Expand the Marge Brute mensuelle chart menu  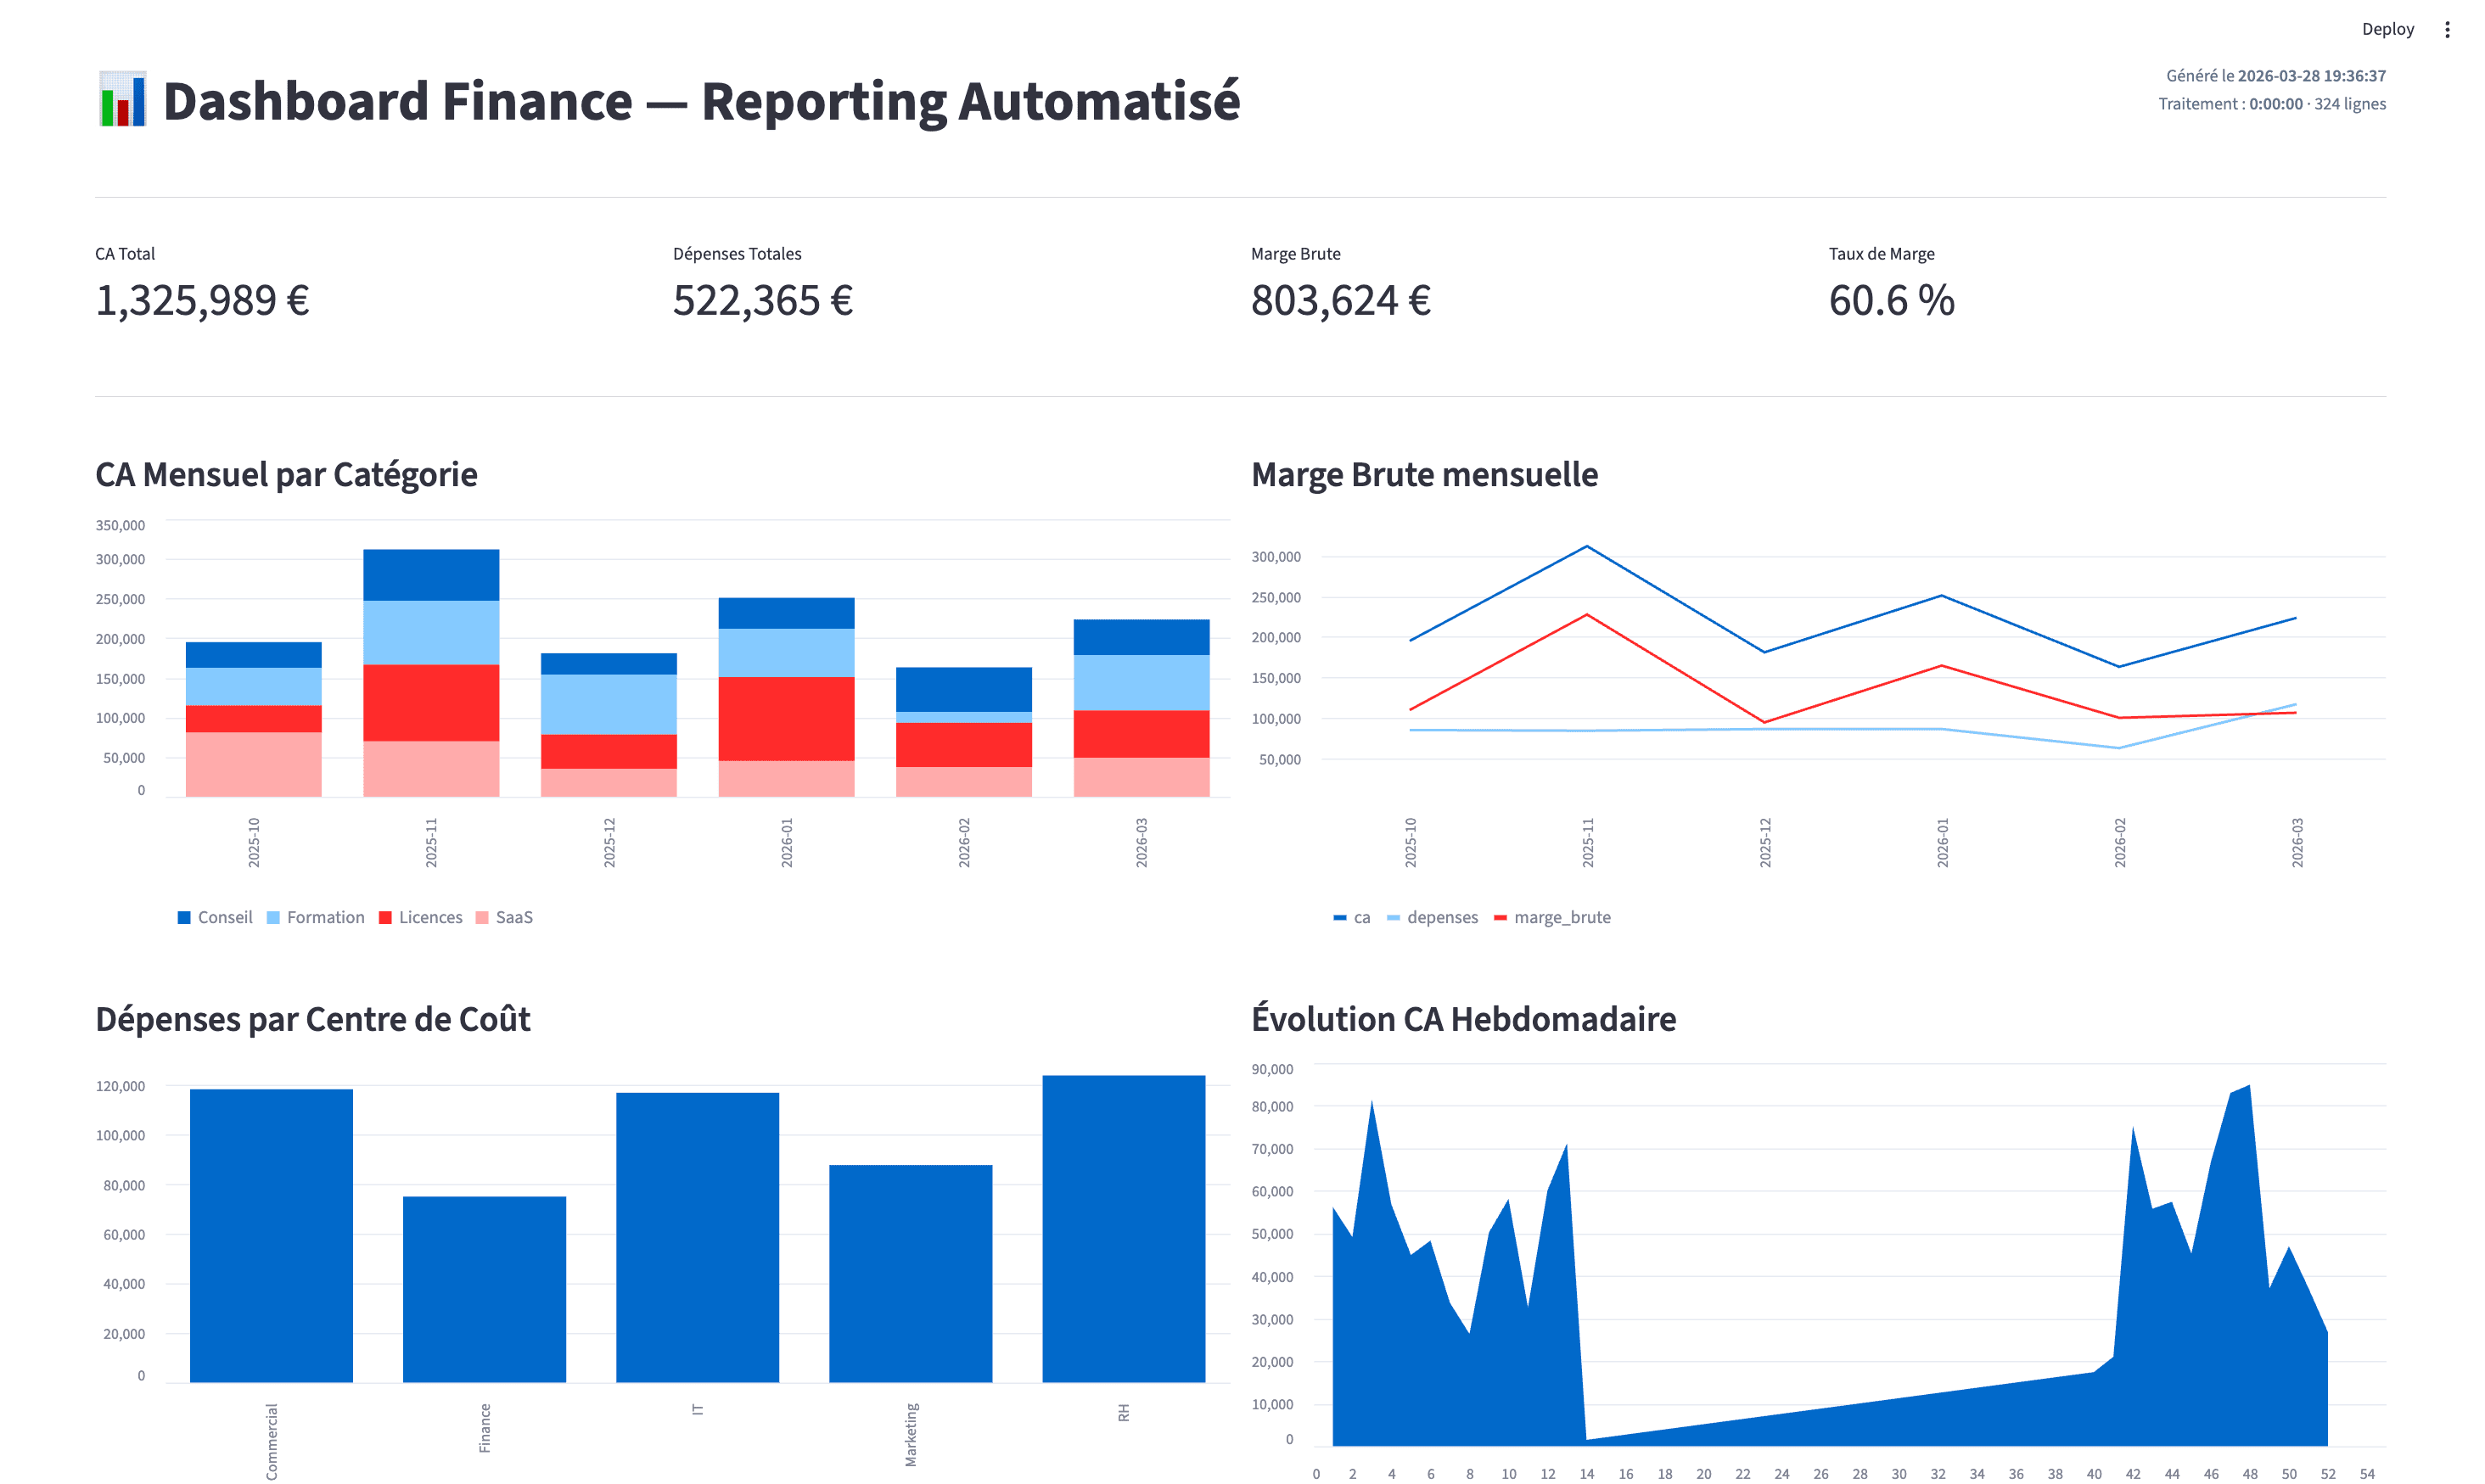1424,474
